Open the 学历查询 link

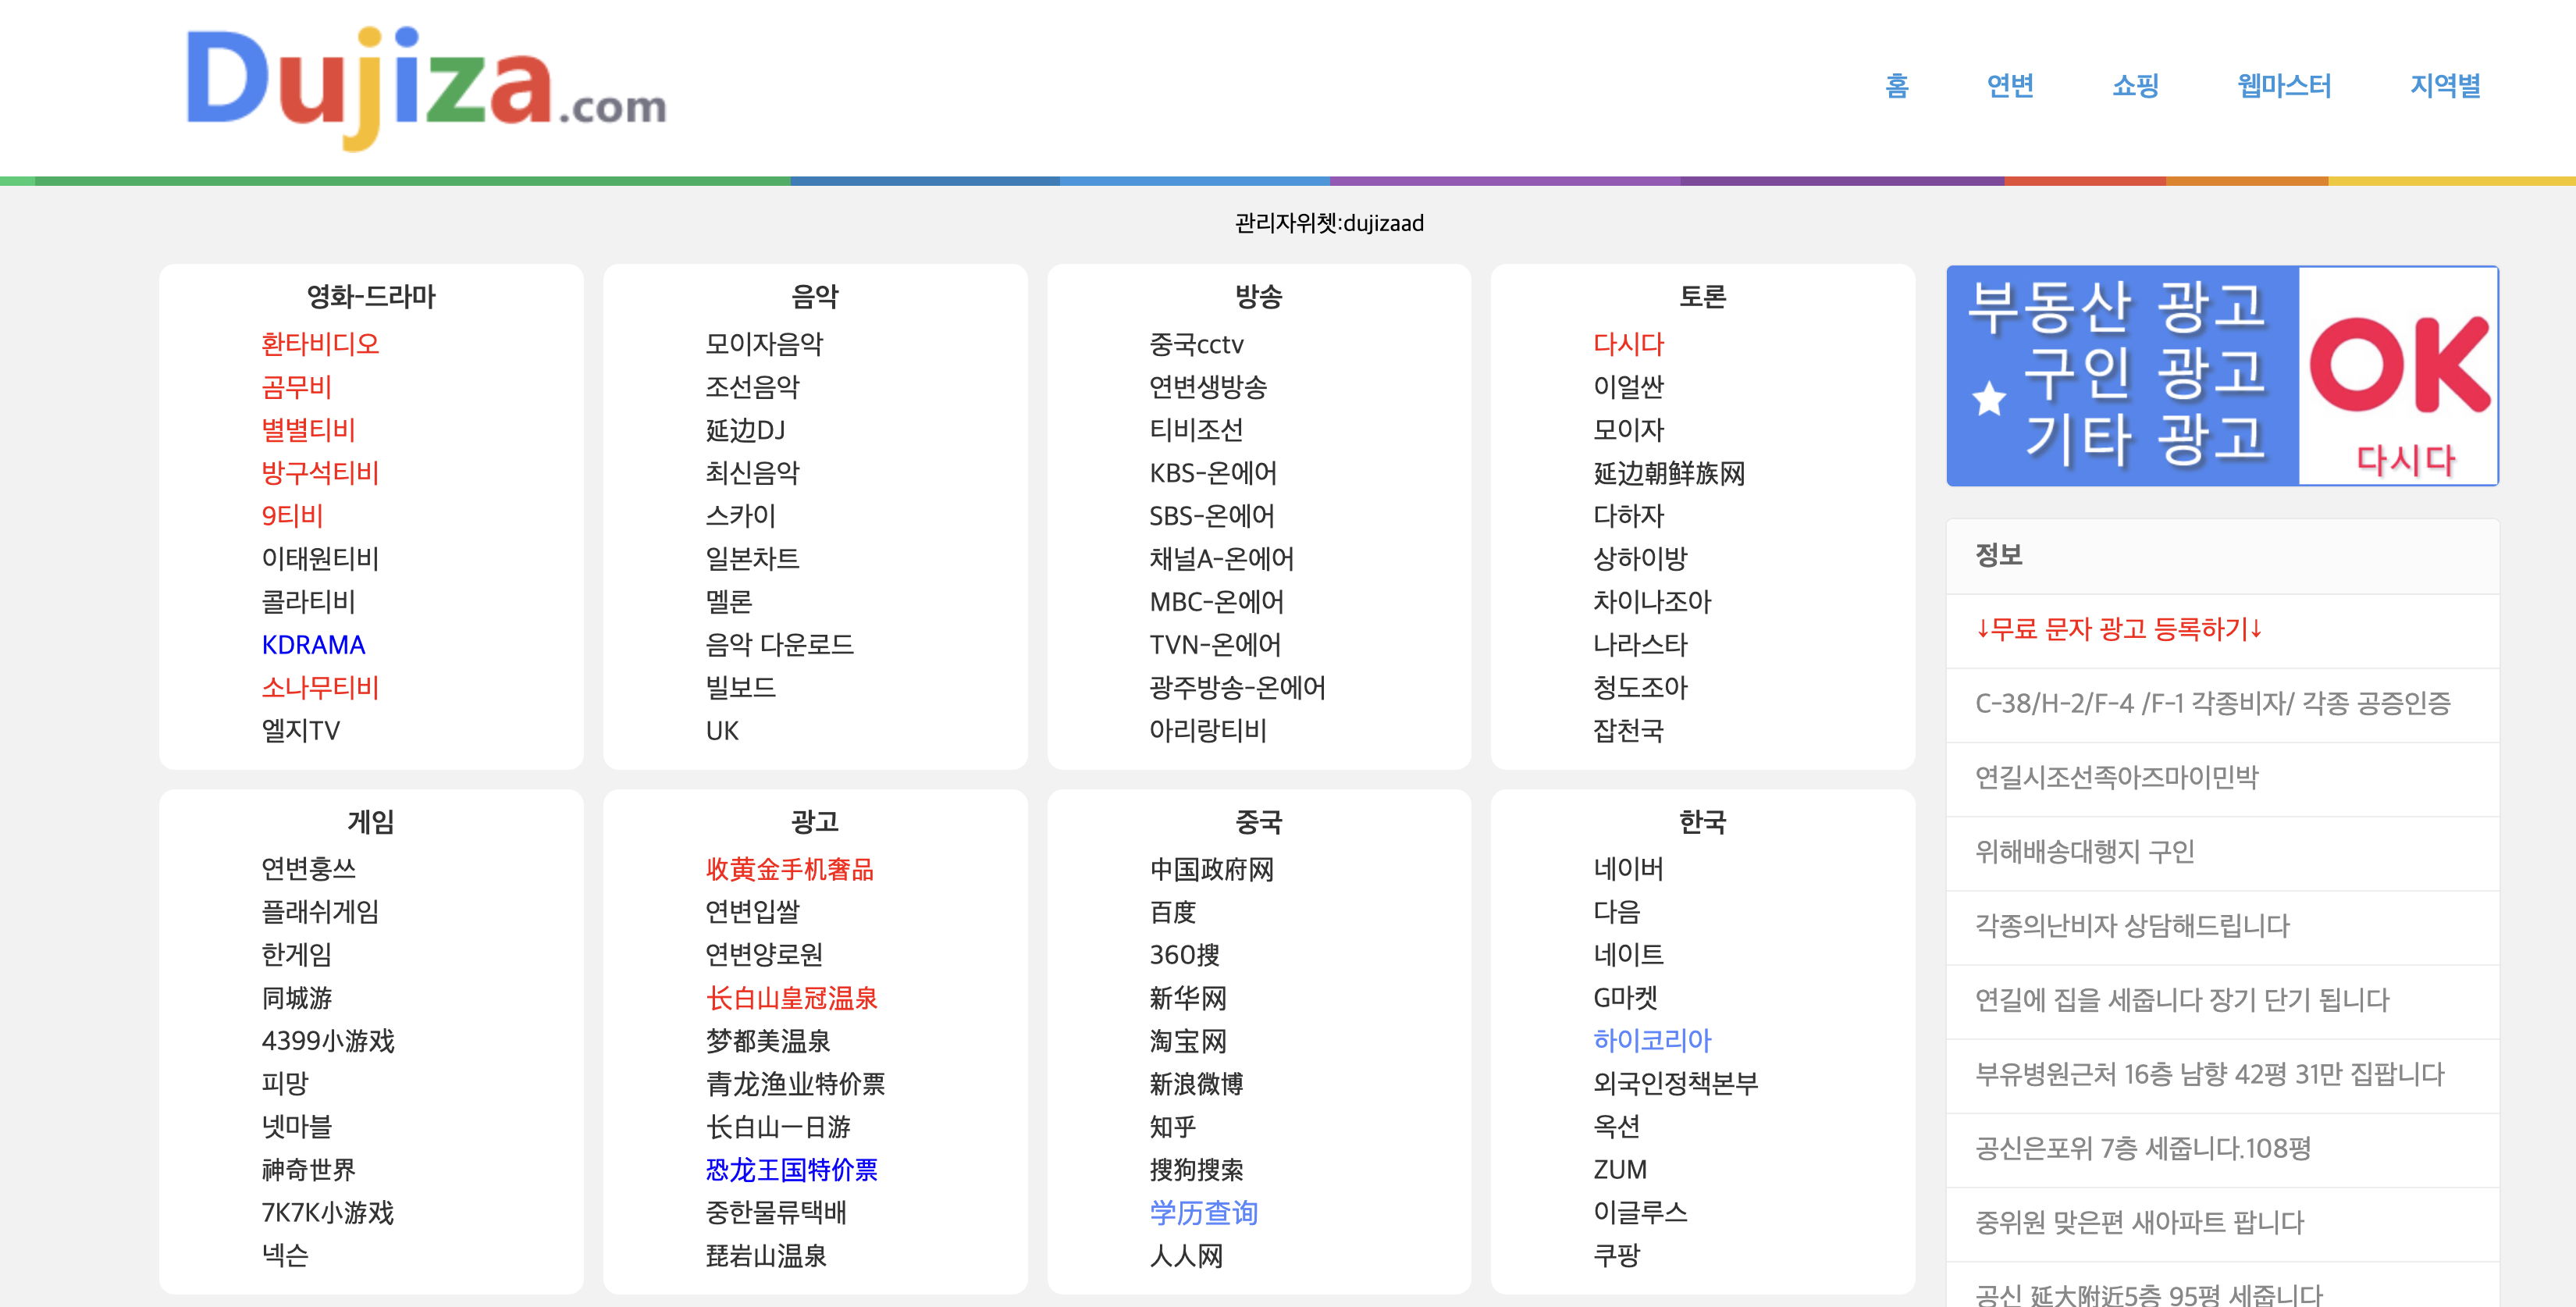1203,1213
